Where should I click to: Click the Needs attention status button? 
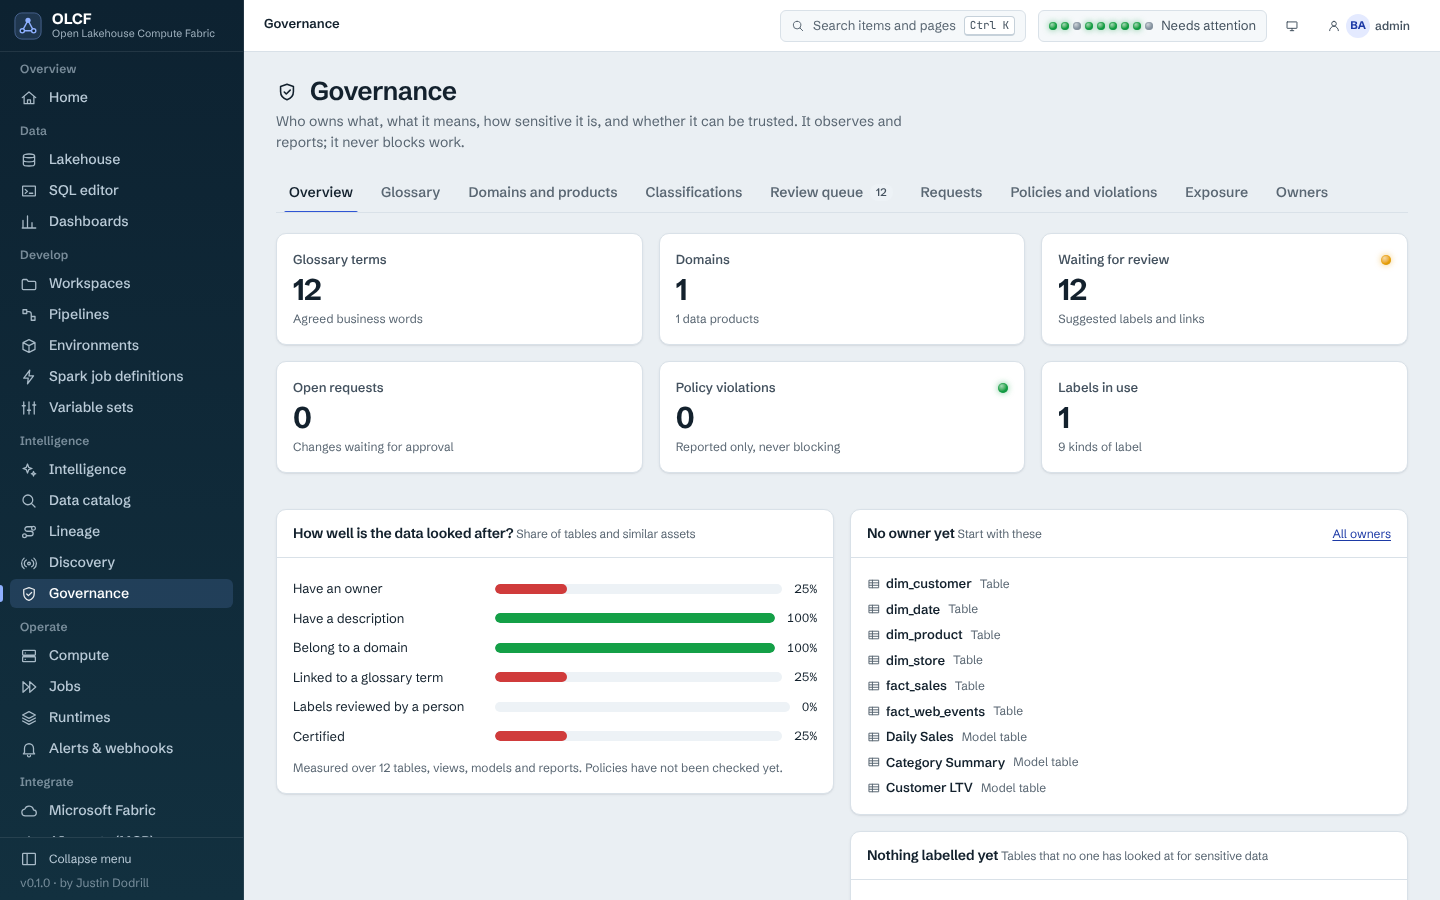[x=1152, y=26]
